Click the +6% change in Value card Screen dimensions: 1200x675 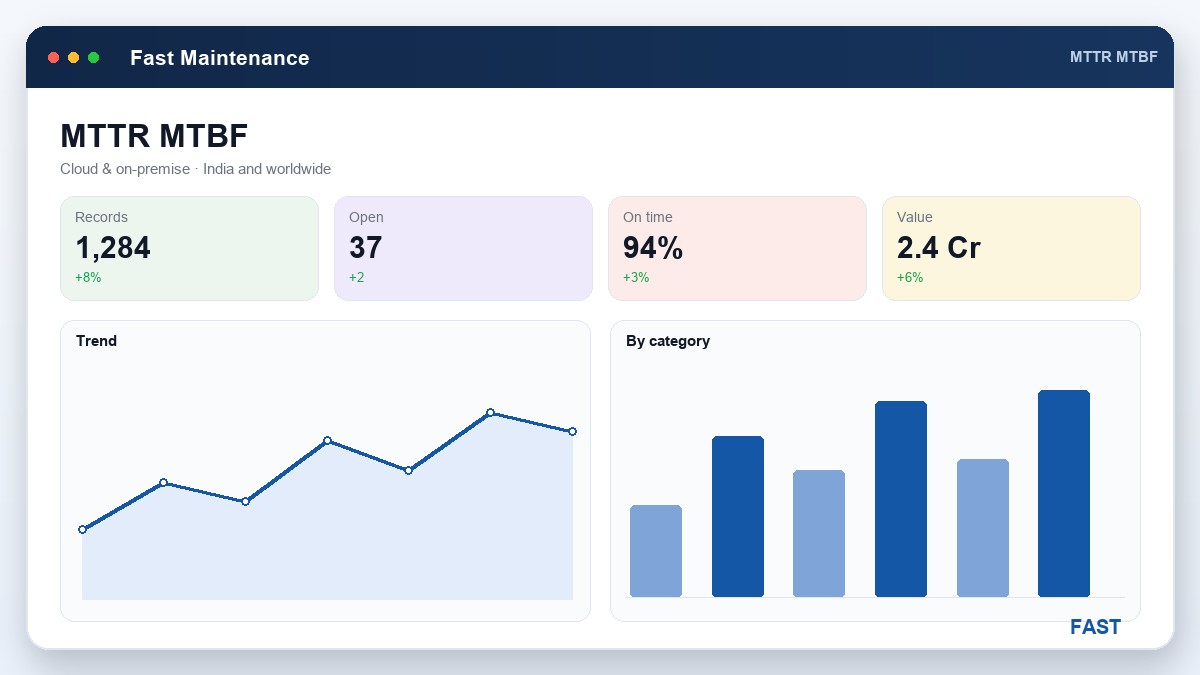click(910, 278)
